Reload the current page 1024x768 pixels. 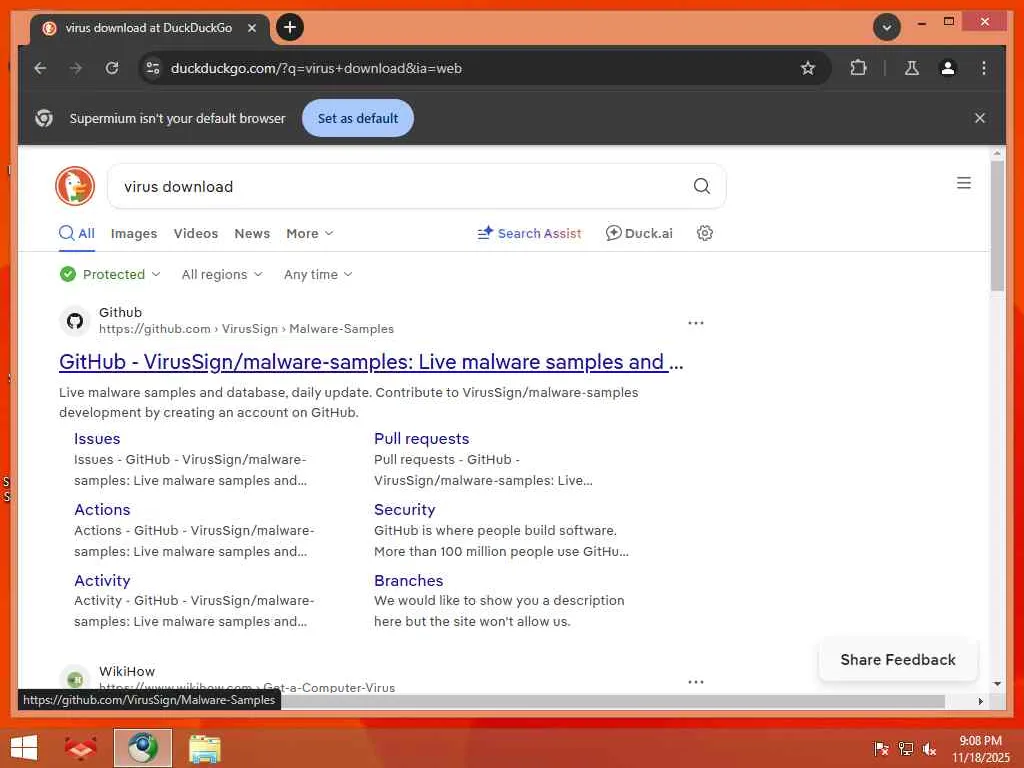tap(112, 68)
